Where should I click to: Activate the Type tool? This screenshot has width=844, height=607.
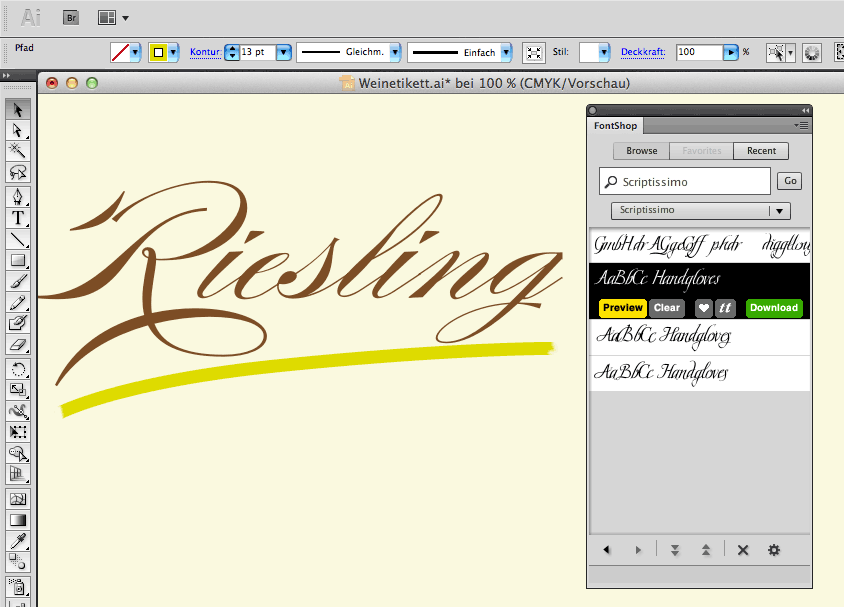[x=17, y=215]
